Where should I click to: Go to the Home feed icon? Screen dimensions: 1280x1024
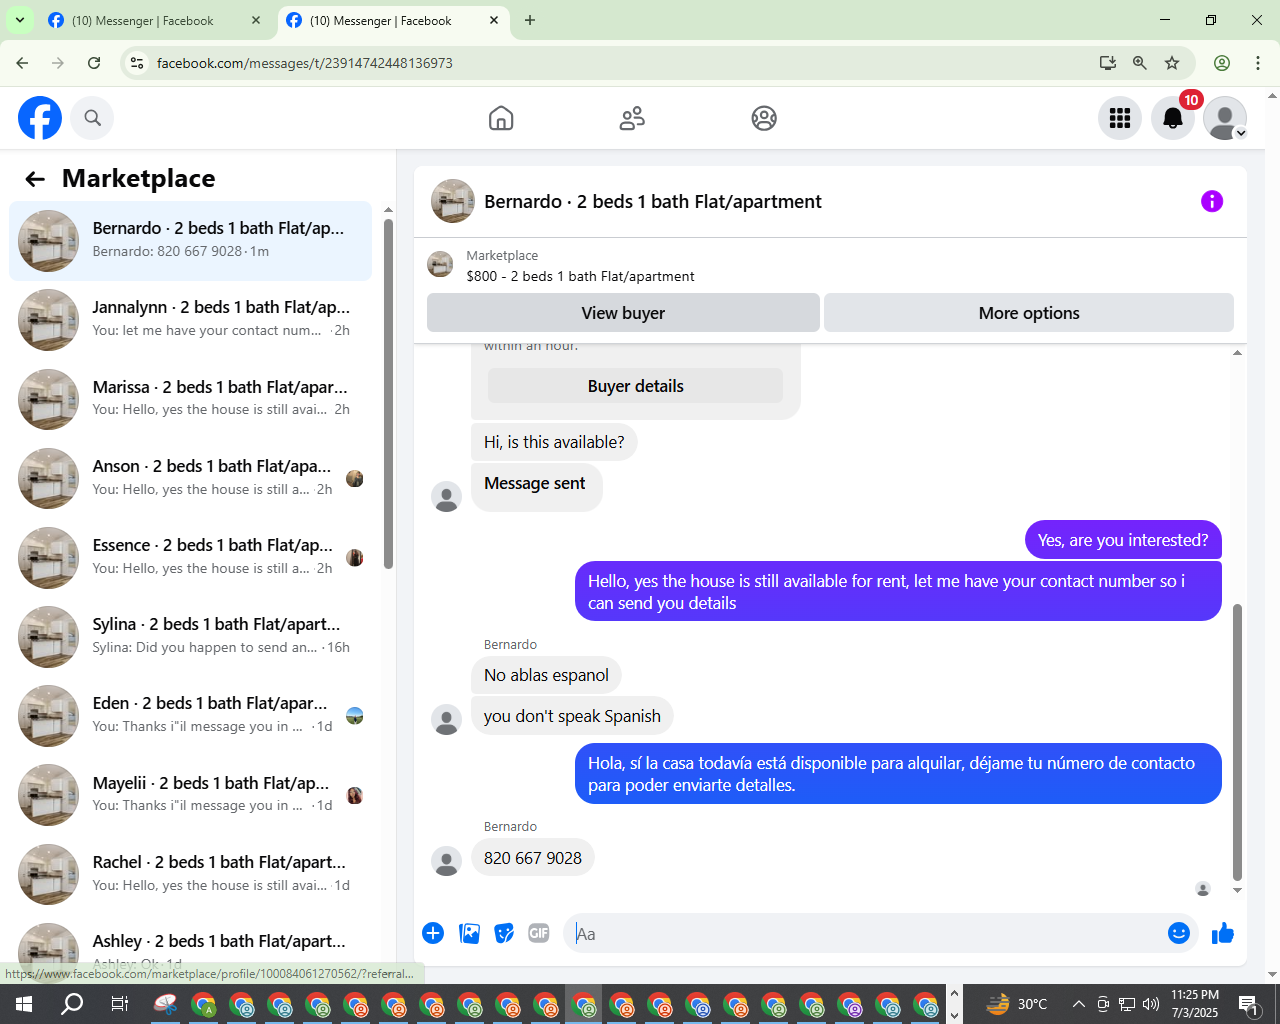point(501,118)
